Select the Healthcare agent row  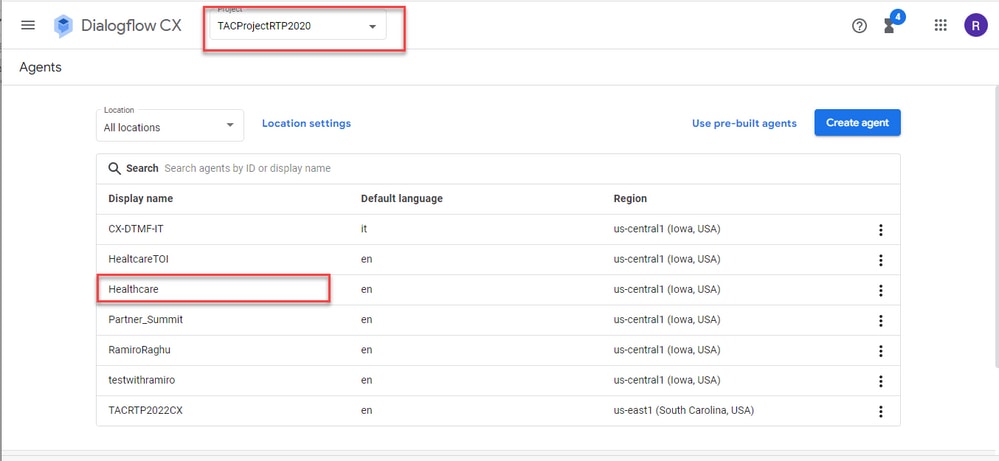[498, 290]
